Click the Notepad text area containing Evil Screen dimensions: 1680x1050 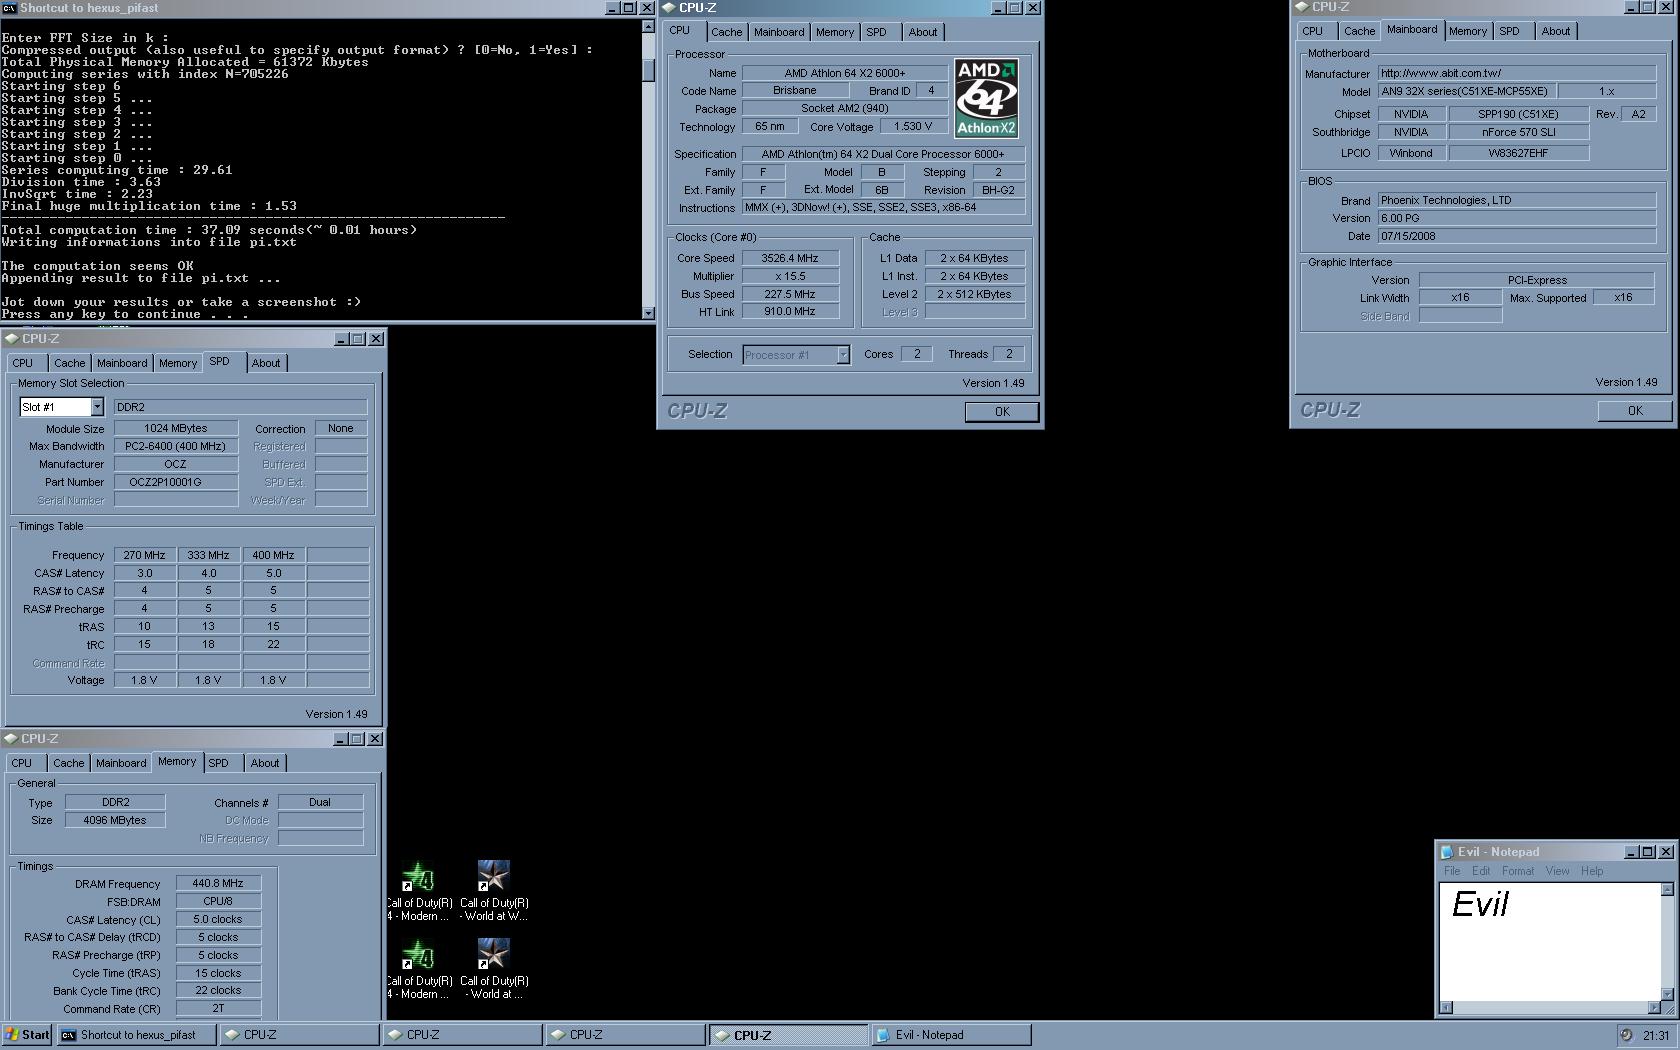(1550, 942)
